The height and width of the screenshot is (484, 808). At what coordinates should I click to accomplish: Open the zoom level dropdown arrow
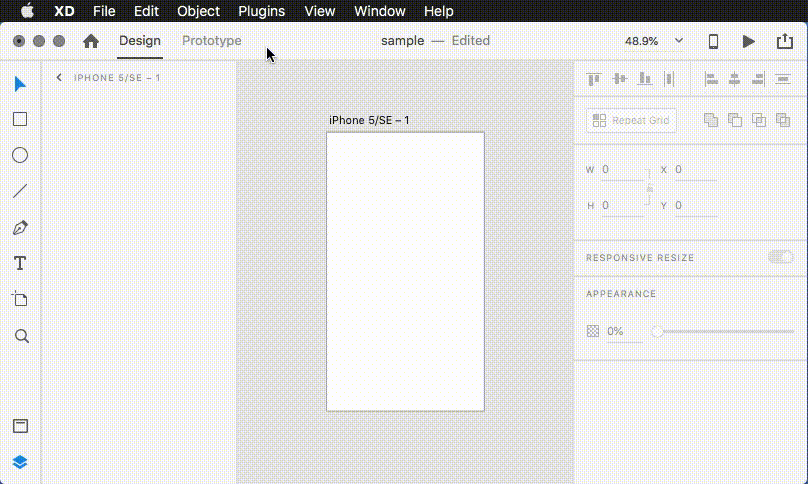(679, 41)
